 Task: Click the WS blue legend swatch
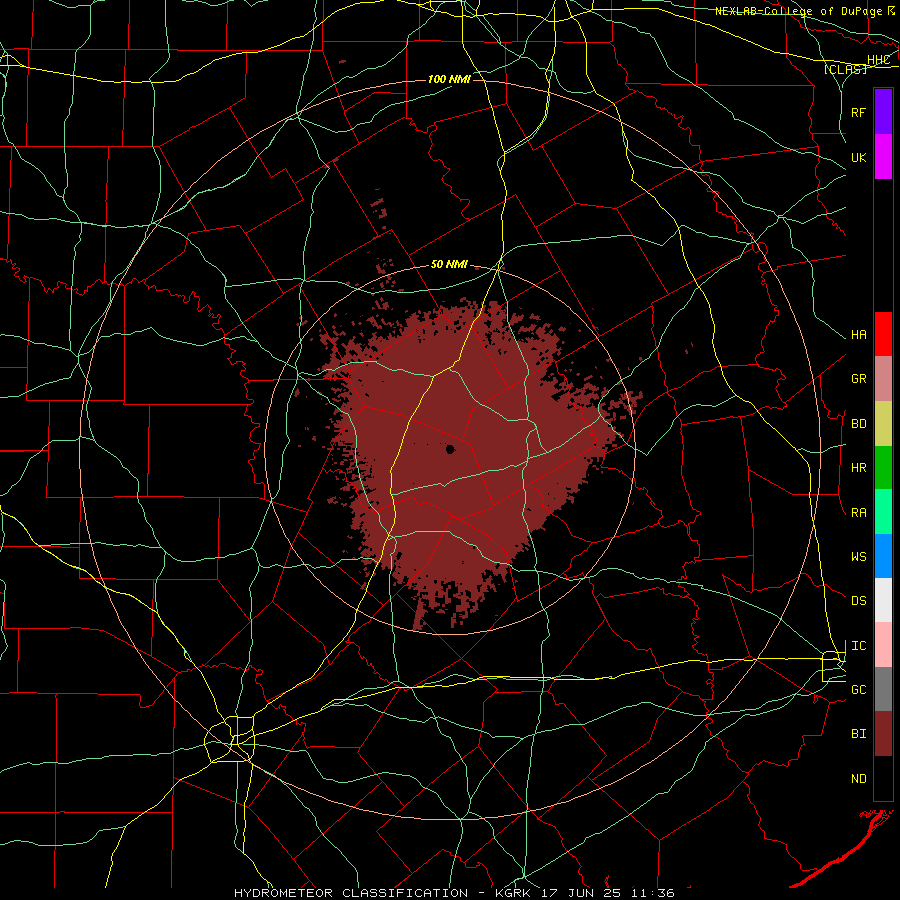pyautogui.click(x=883, y=556)
